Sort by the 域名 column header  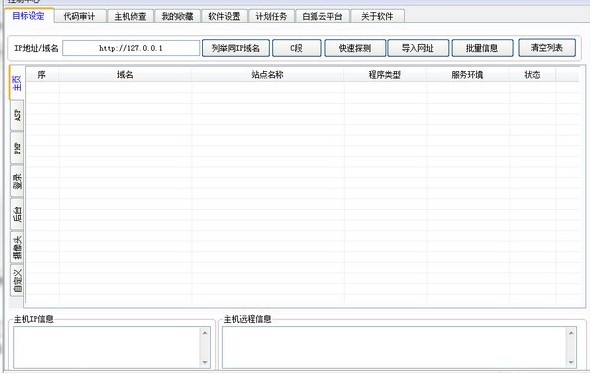[x=125, y=75]
